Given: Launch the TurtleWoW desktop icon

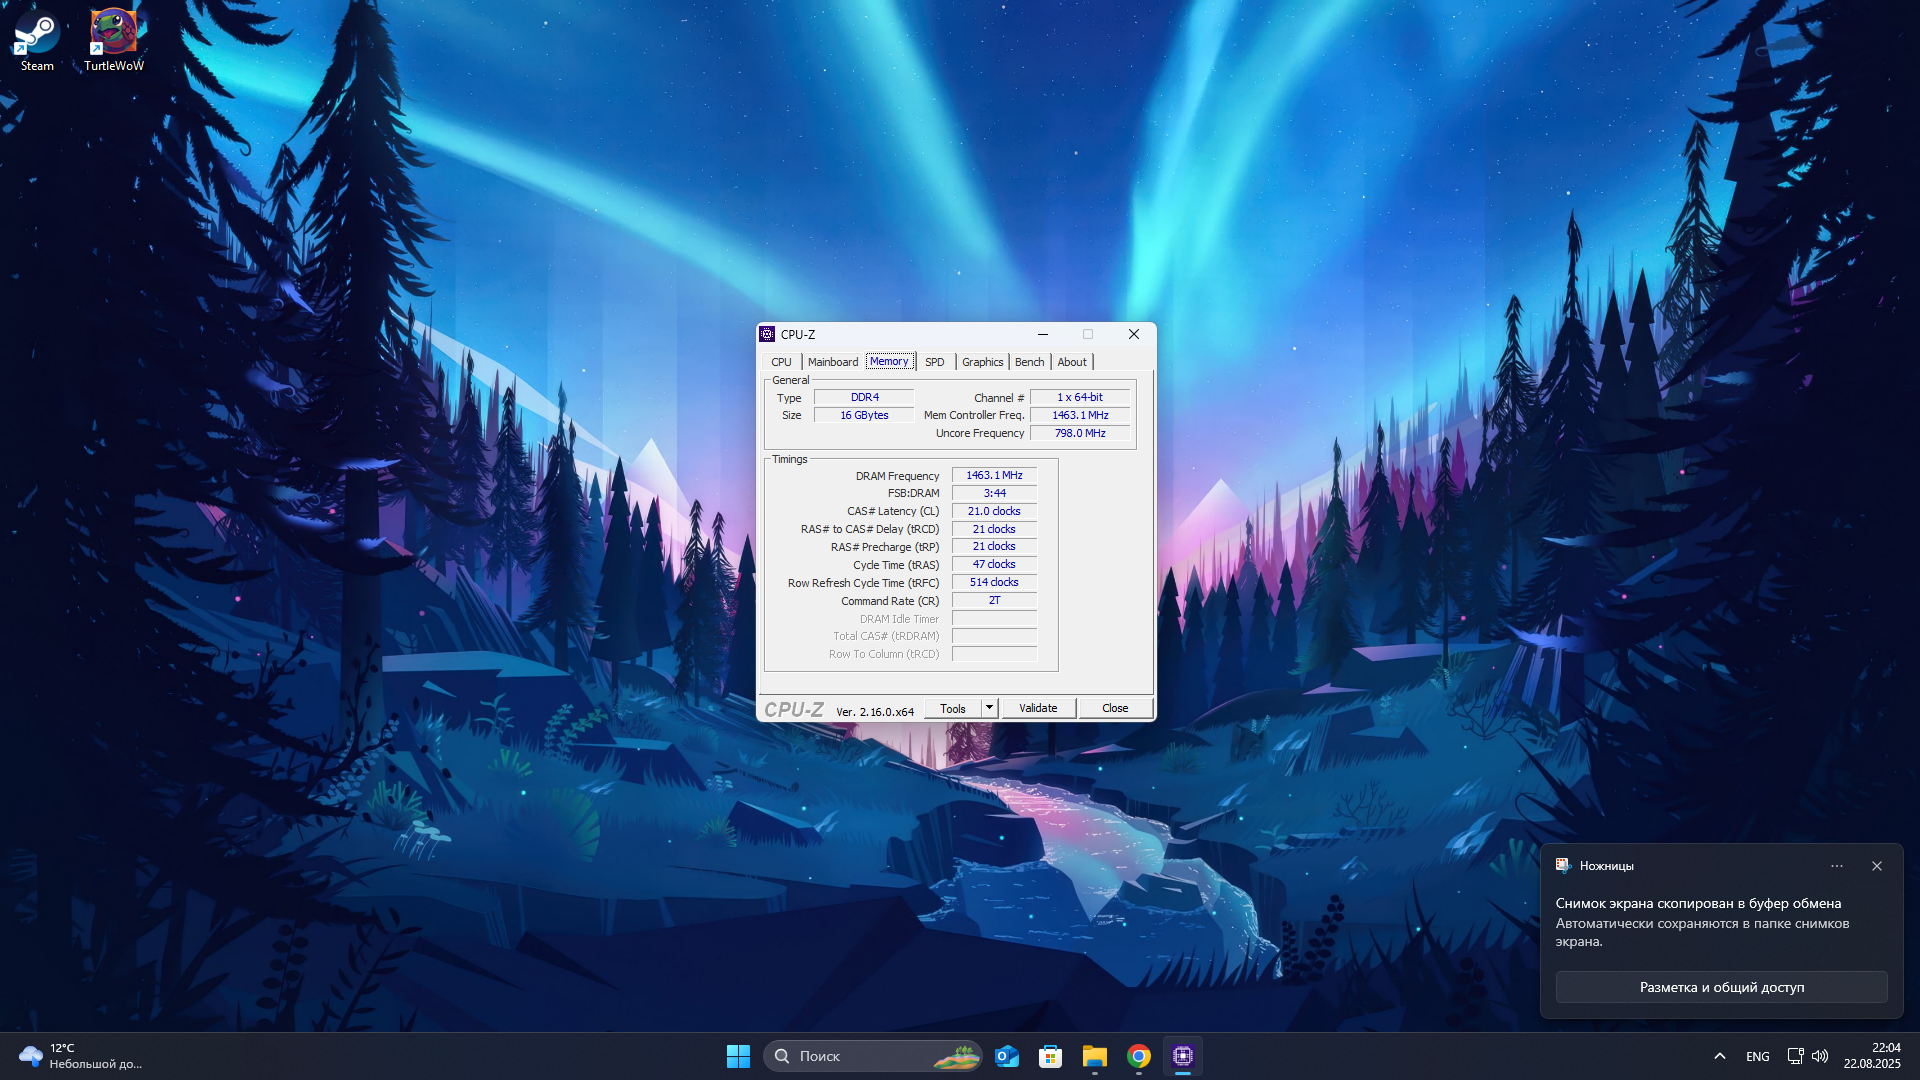Looking at the screenshot, I should tap(113, 40).
